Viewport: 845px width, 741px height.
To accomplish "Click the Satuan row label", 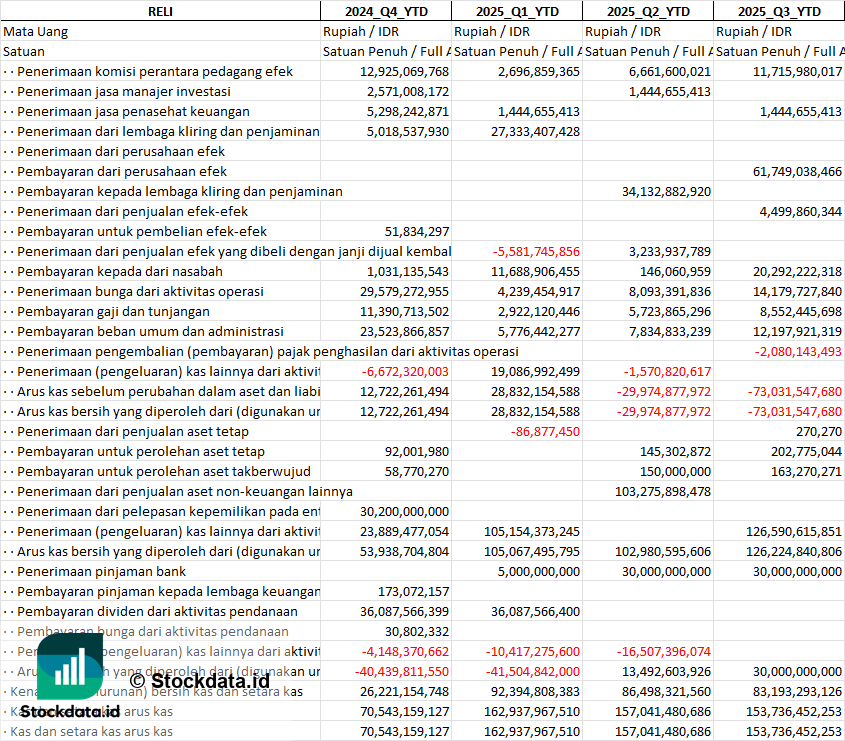I will tap(24, 52).
